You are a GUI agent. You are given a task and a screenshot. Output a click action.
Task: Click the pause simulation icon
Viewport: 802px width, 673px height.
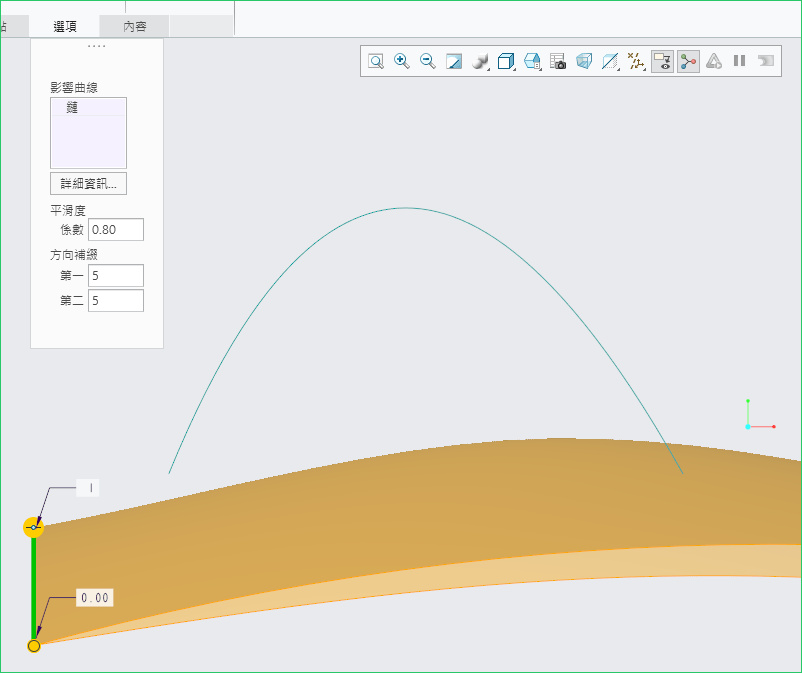pyautogui.click(x=740, y=61)
